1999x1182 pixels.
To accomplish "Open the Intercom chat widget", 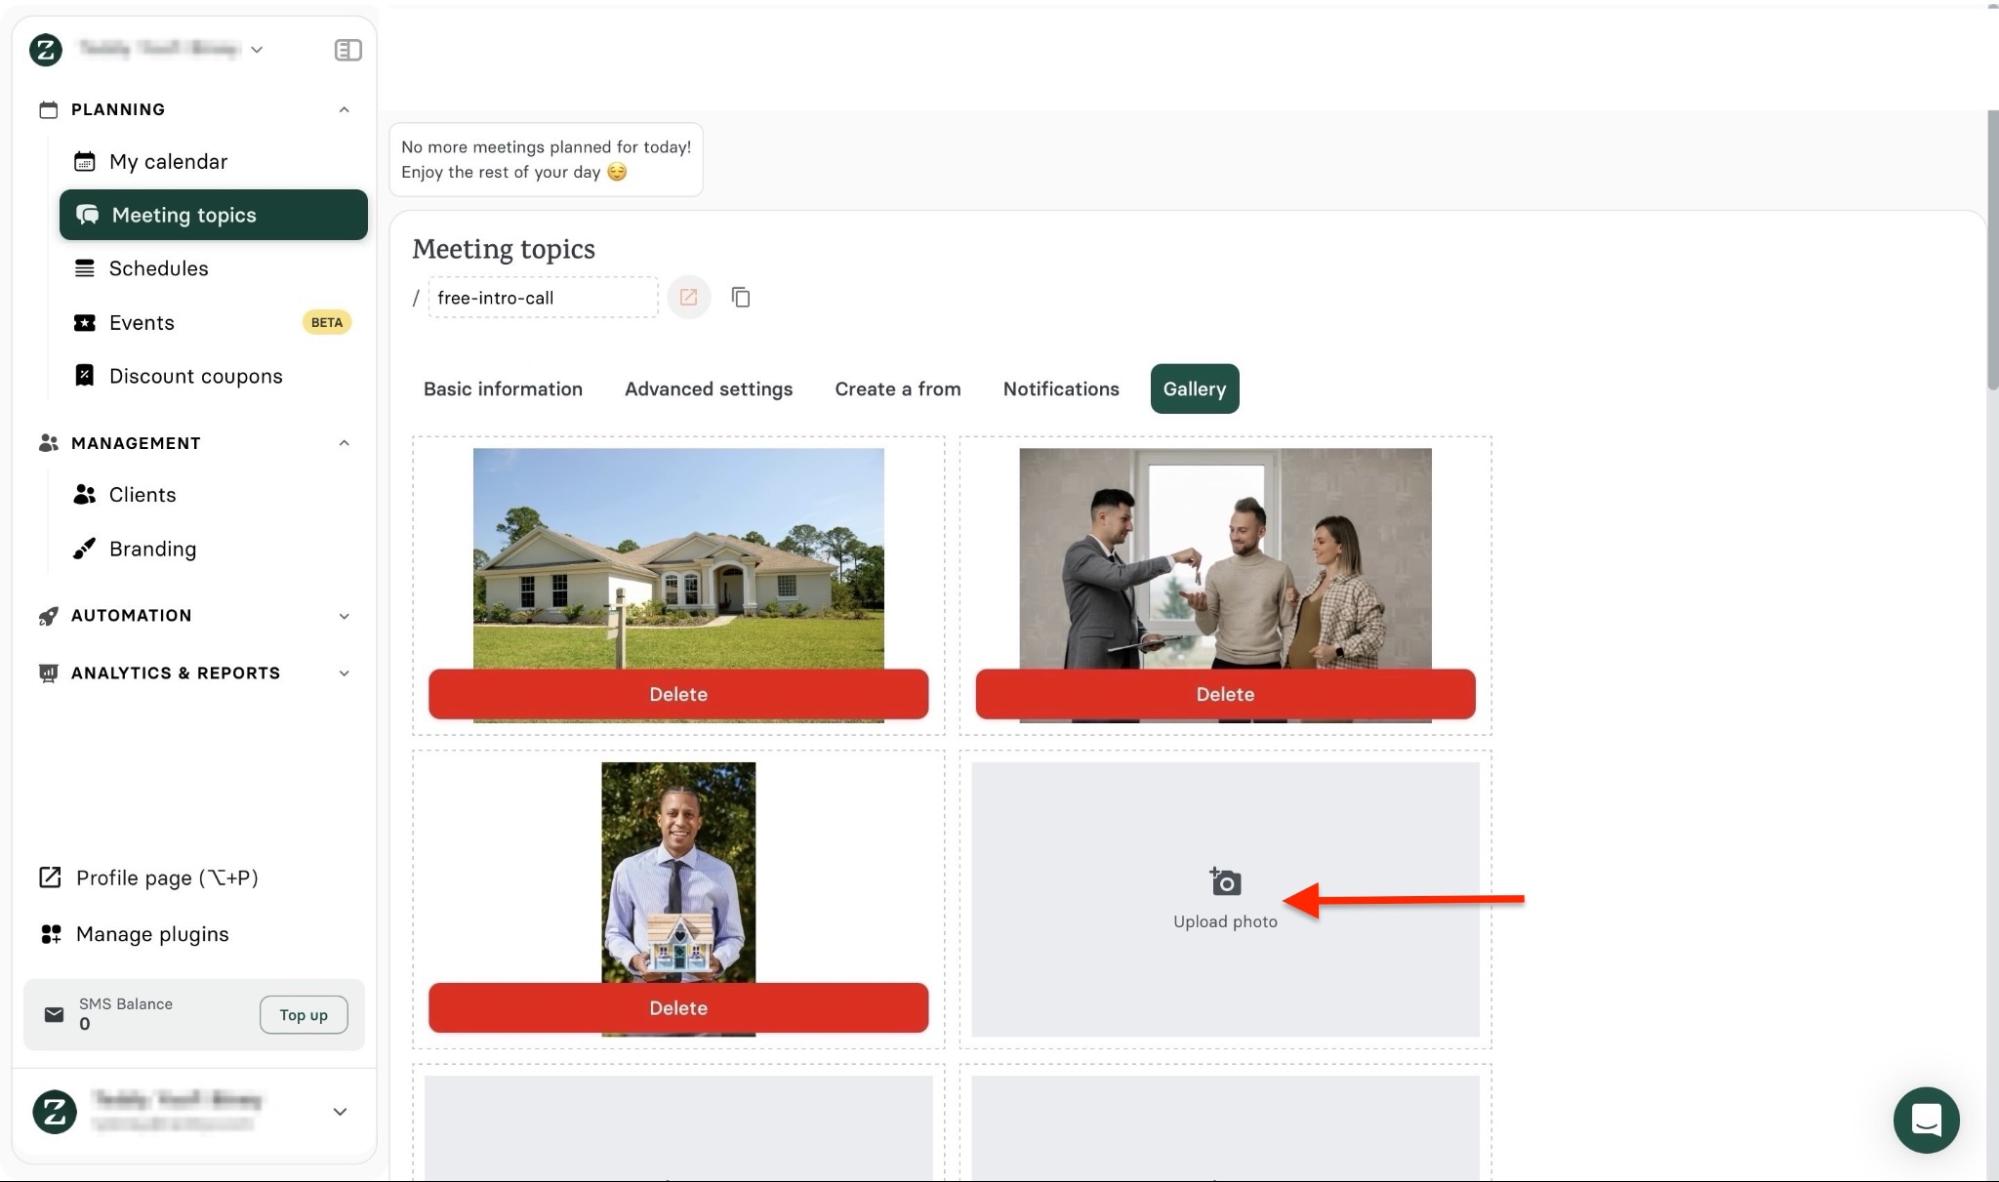I will click(x=1927, y=1120).
